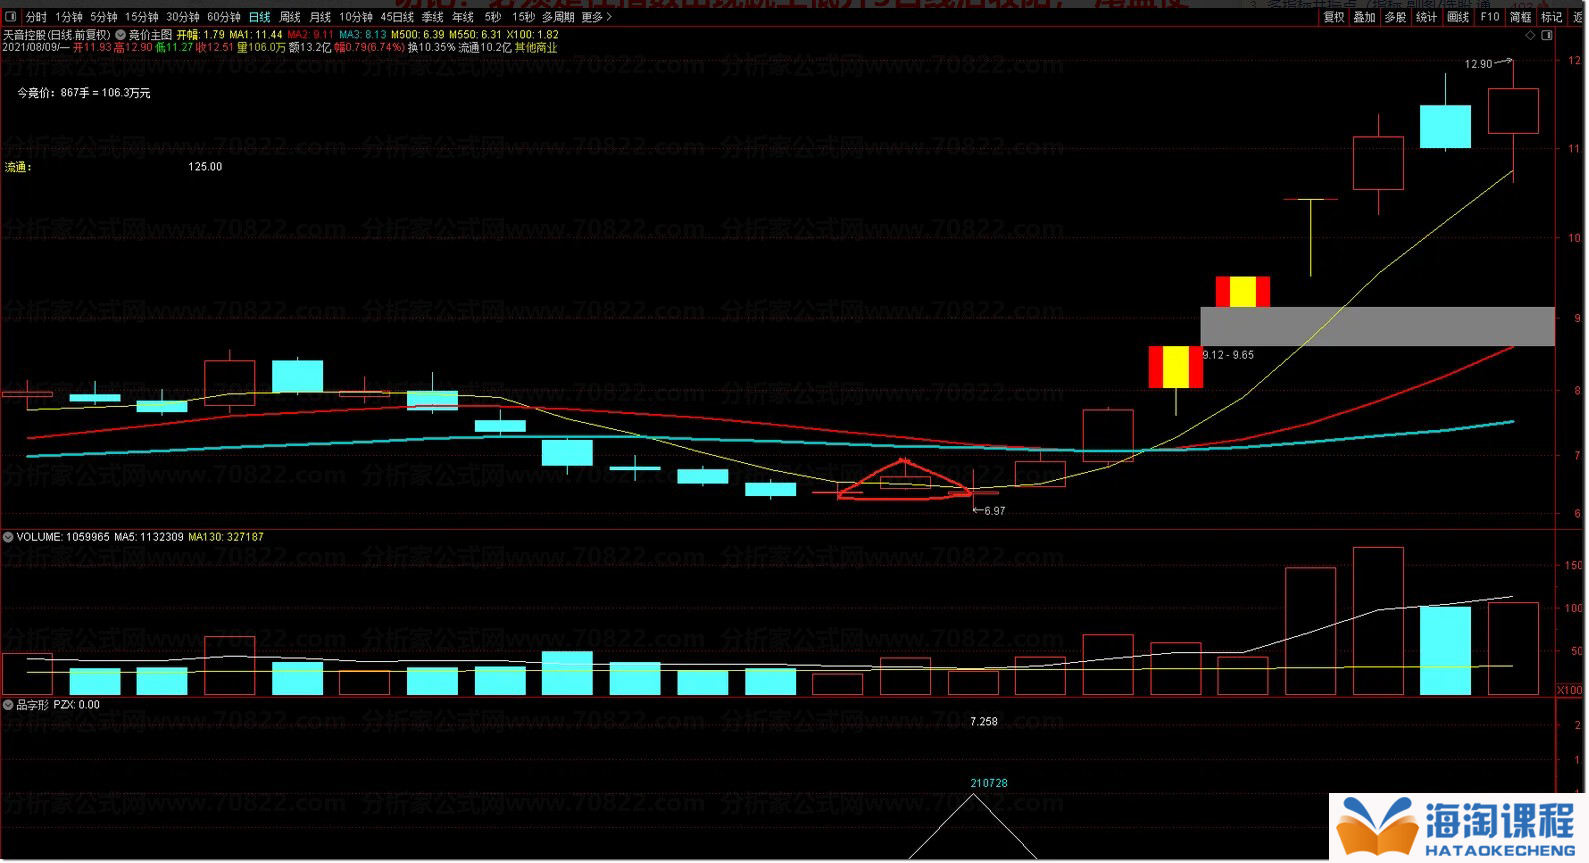Open the 多周期 multi-period view
Viewport: 1589px width, 863px height.
tap(558, 17)
